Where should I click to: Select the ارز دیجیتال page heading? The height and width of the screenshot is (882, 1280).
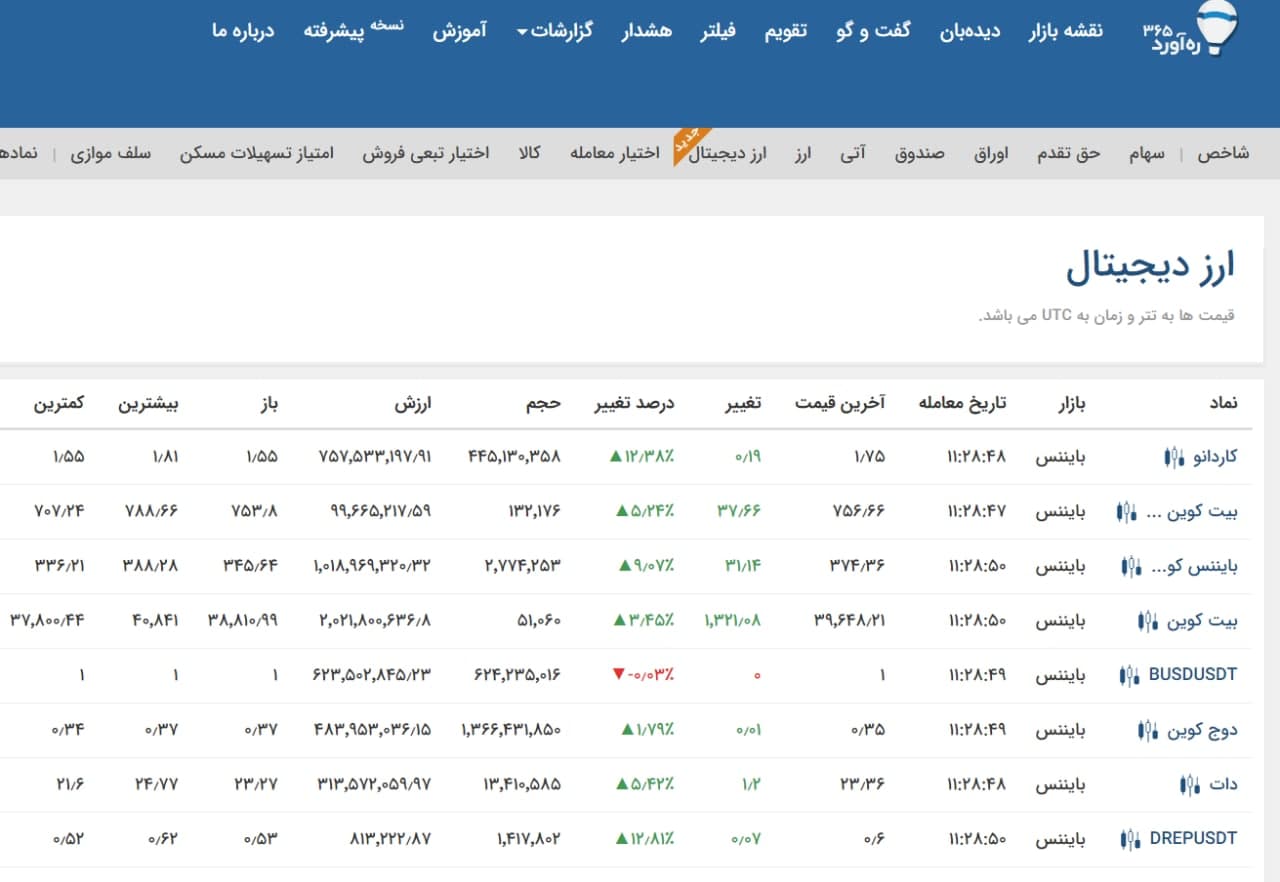click(1150, 267)
